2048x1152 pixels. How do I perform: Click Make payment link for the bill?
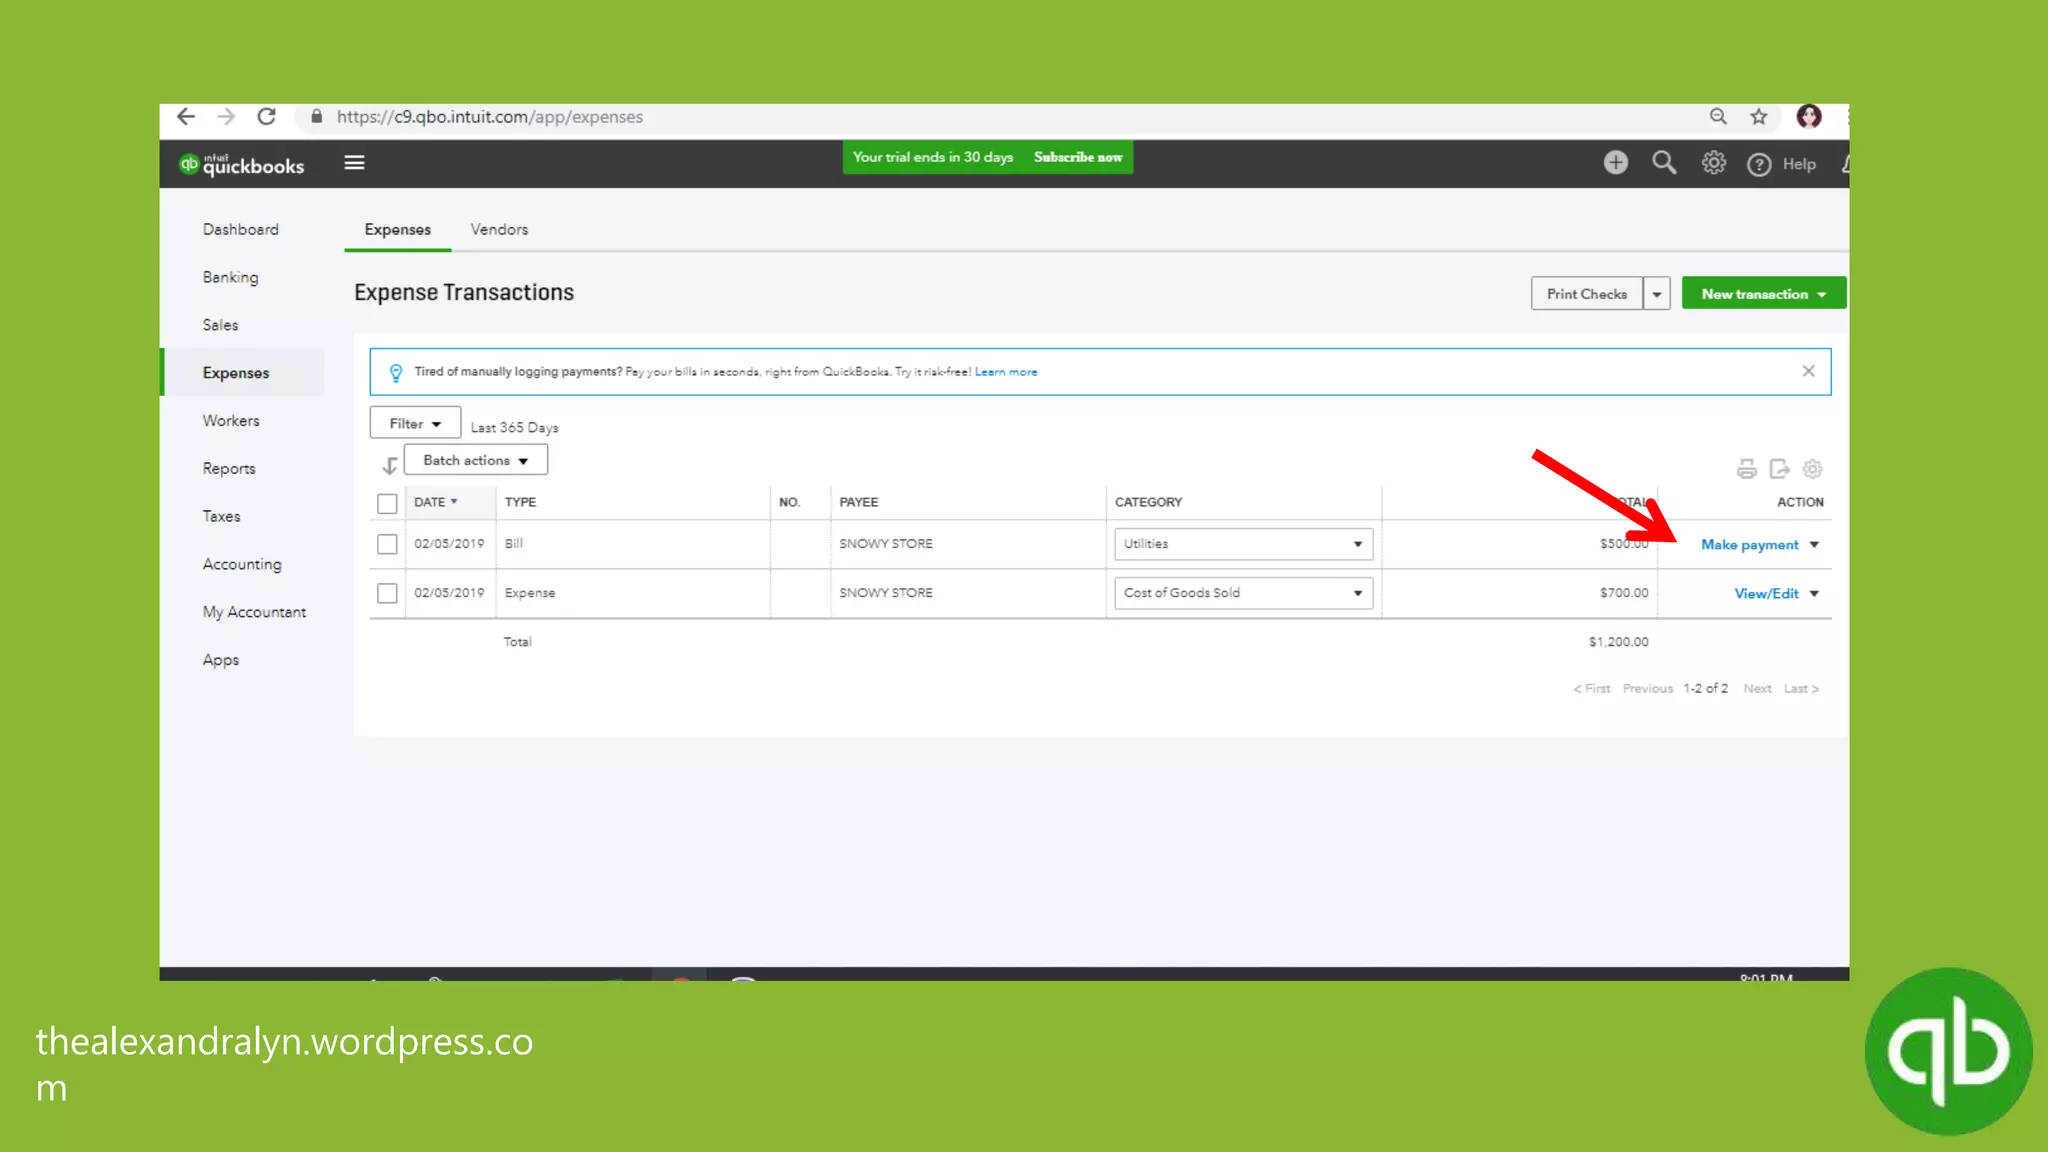click(x=1749, y=545)
